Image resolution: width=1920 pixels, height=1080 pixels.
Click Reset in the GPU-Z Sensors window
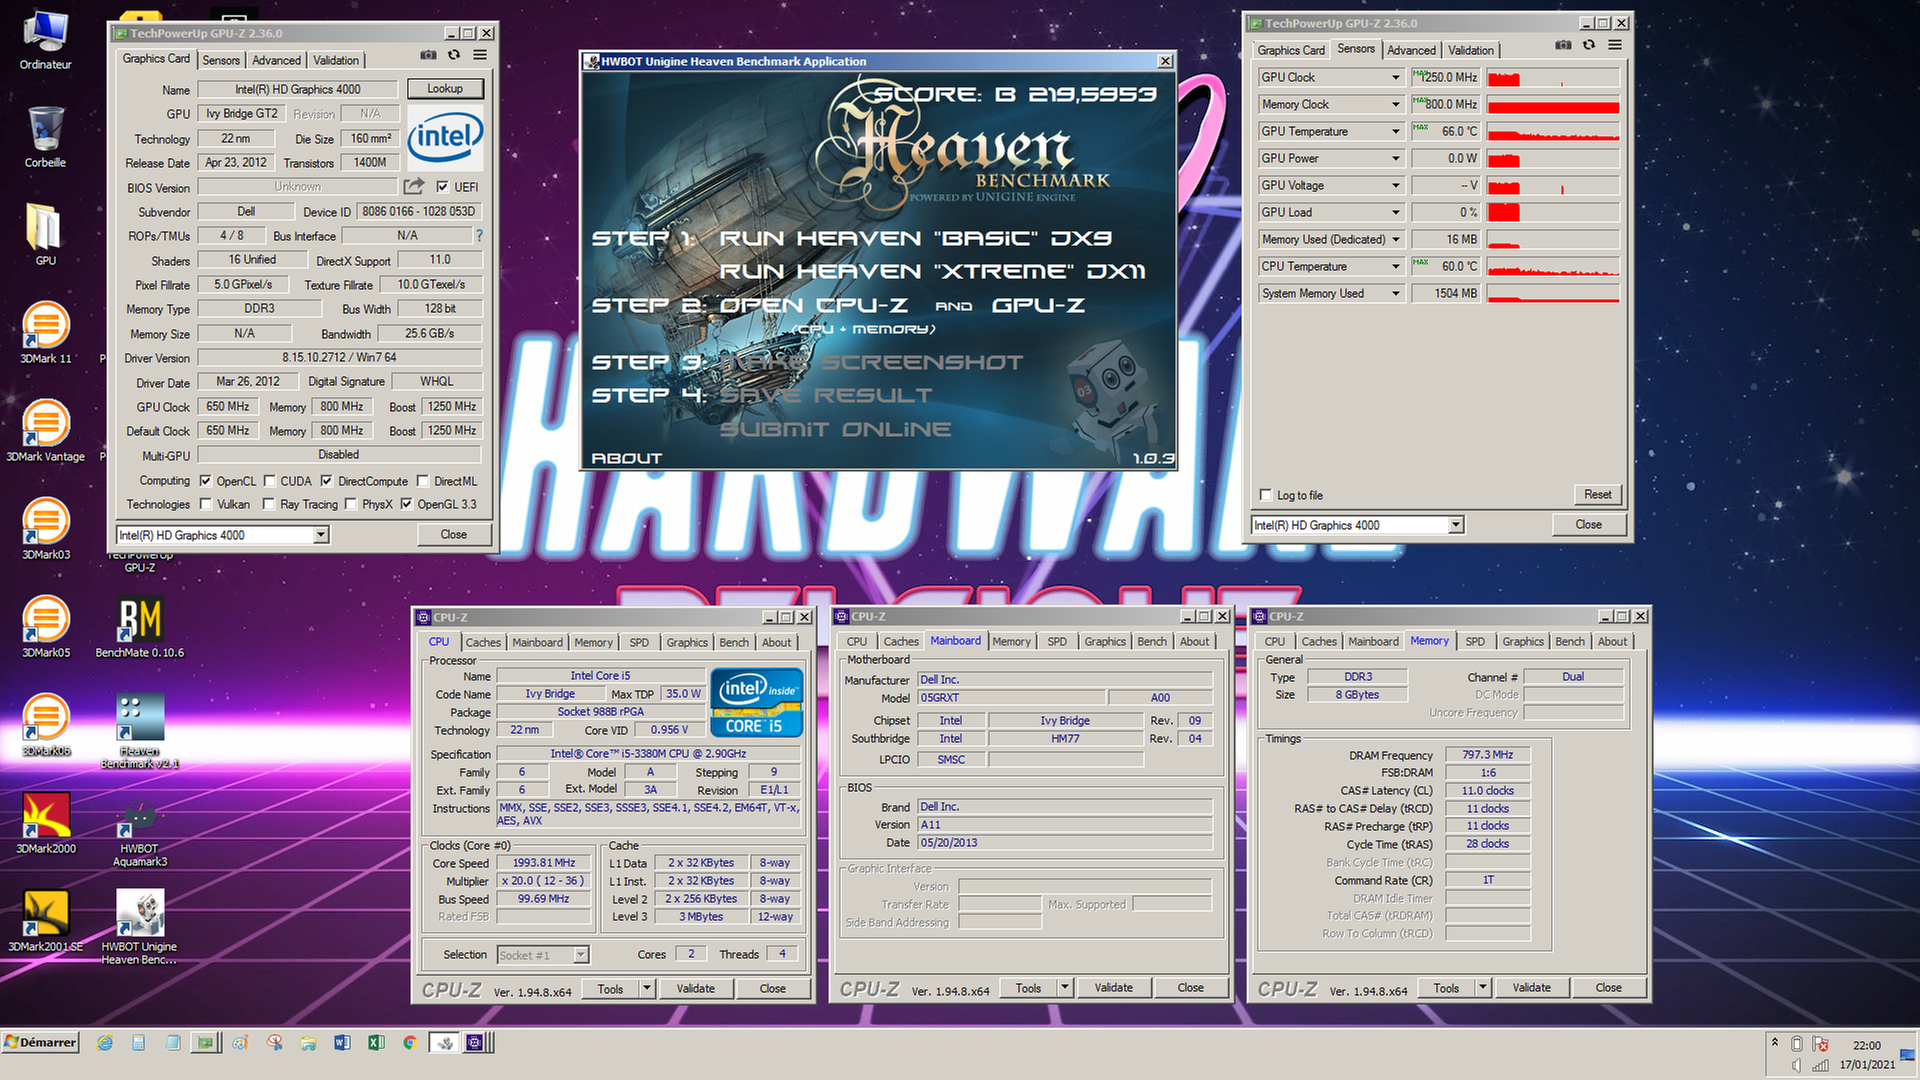[x=1597, y=495]
